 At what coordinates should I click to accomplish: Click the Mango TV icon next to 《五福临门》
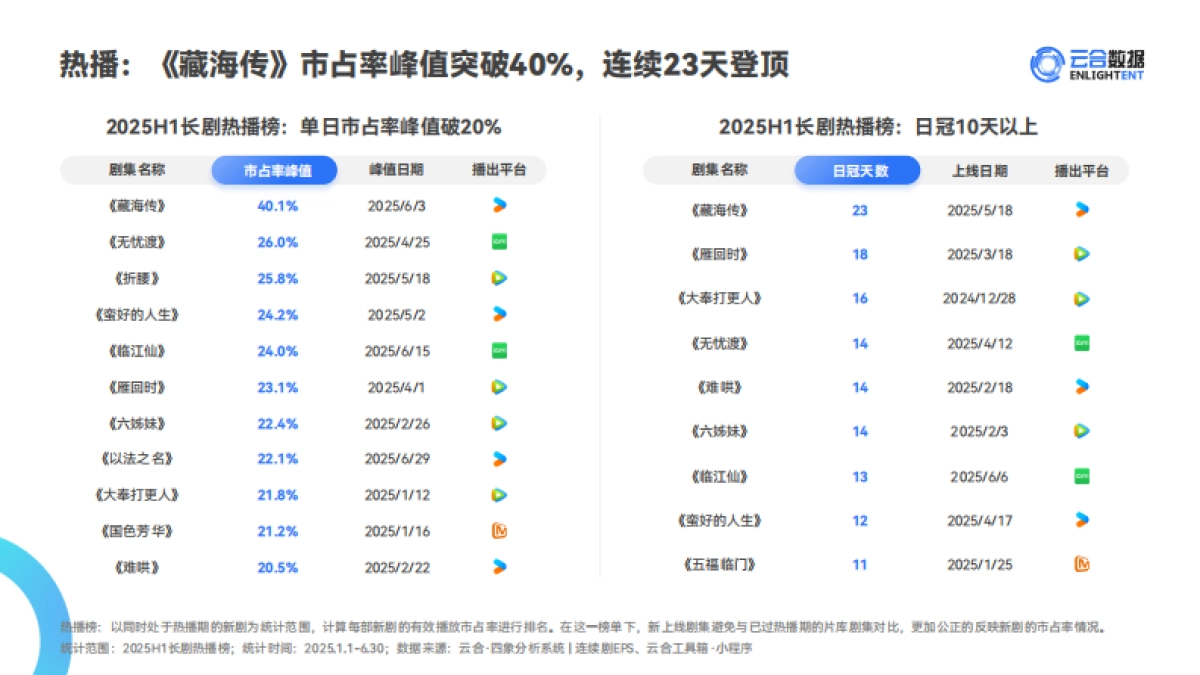[x=1081, y=564]
